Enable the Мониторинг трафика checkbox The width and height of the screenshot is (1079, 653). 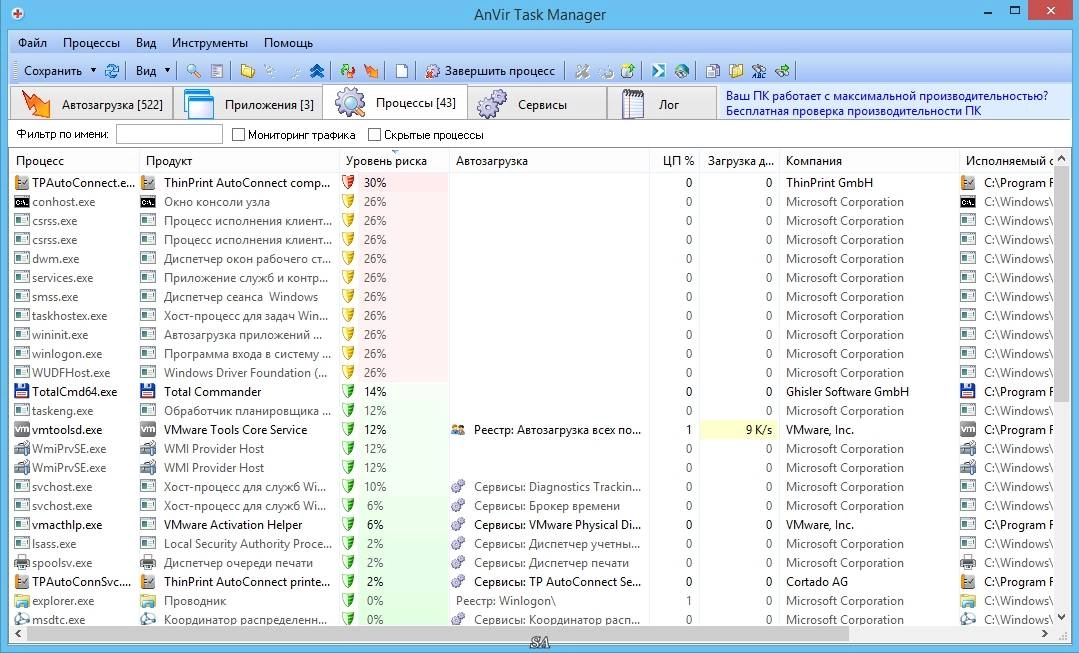(239, 135)
